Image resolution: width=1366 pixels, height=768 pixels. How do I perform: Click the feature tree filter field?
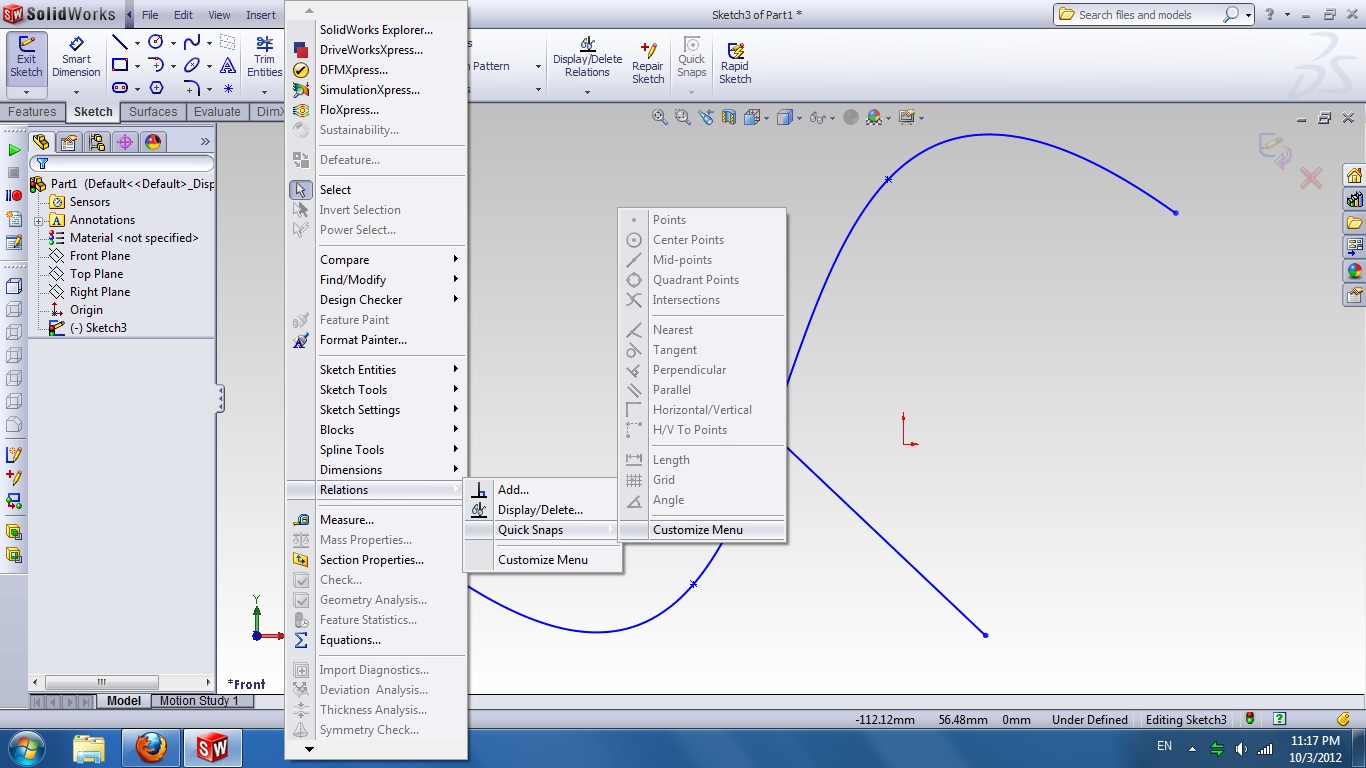[122, 163]
